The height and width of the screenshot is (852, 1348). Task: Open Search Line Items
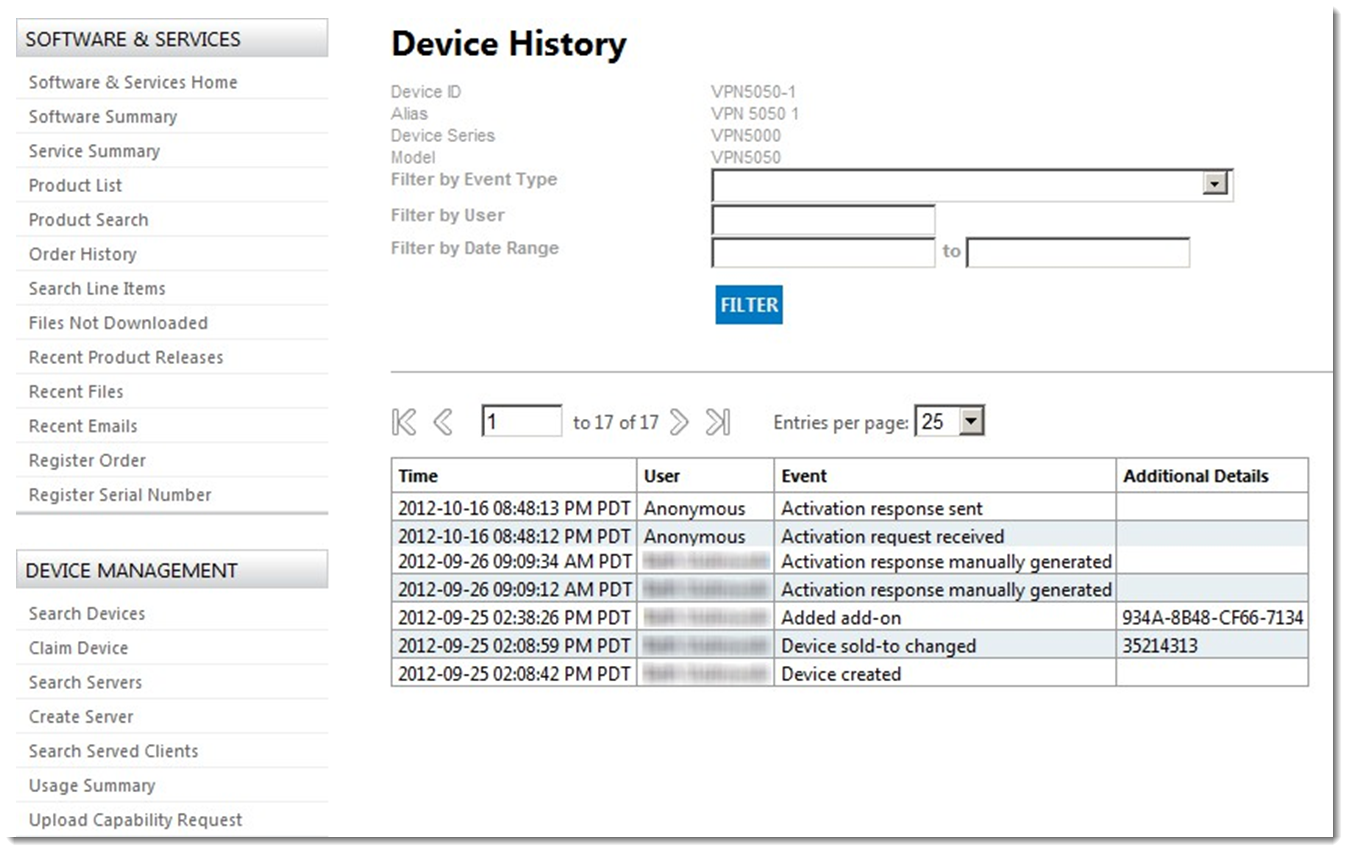click(97, 288)
